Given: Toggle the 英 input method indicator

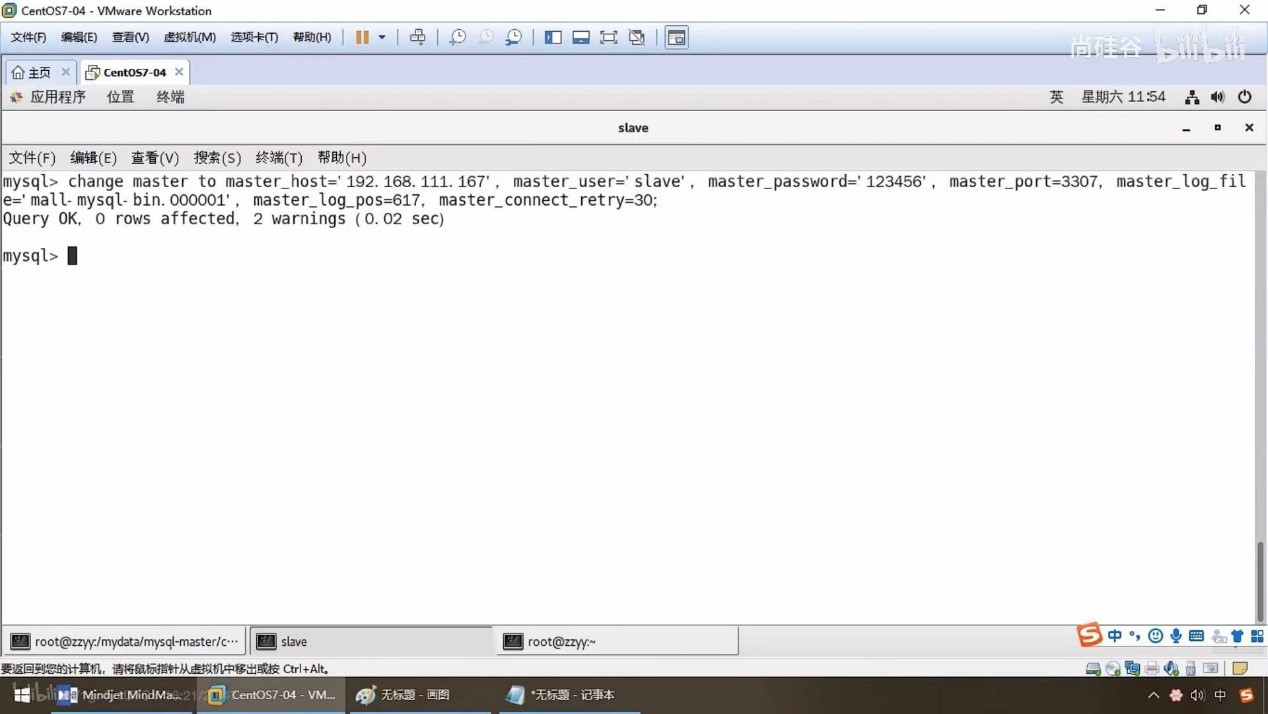Looking at the screenshot, I should [x=1056, y=96].
